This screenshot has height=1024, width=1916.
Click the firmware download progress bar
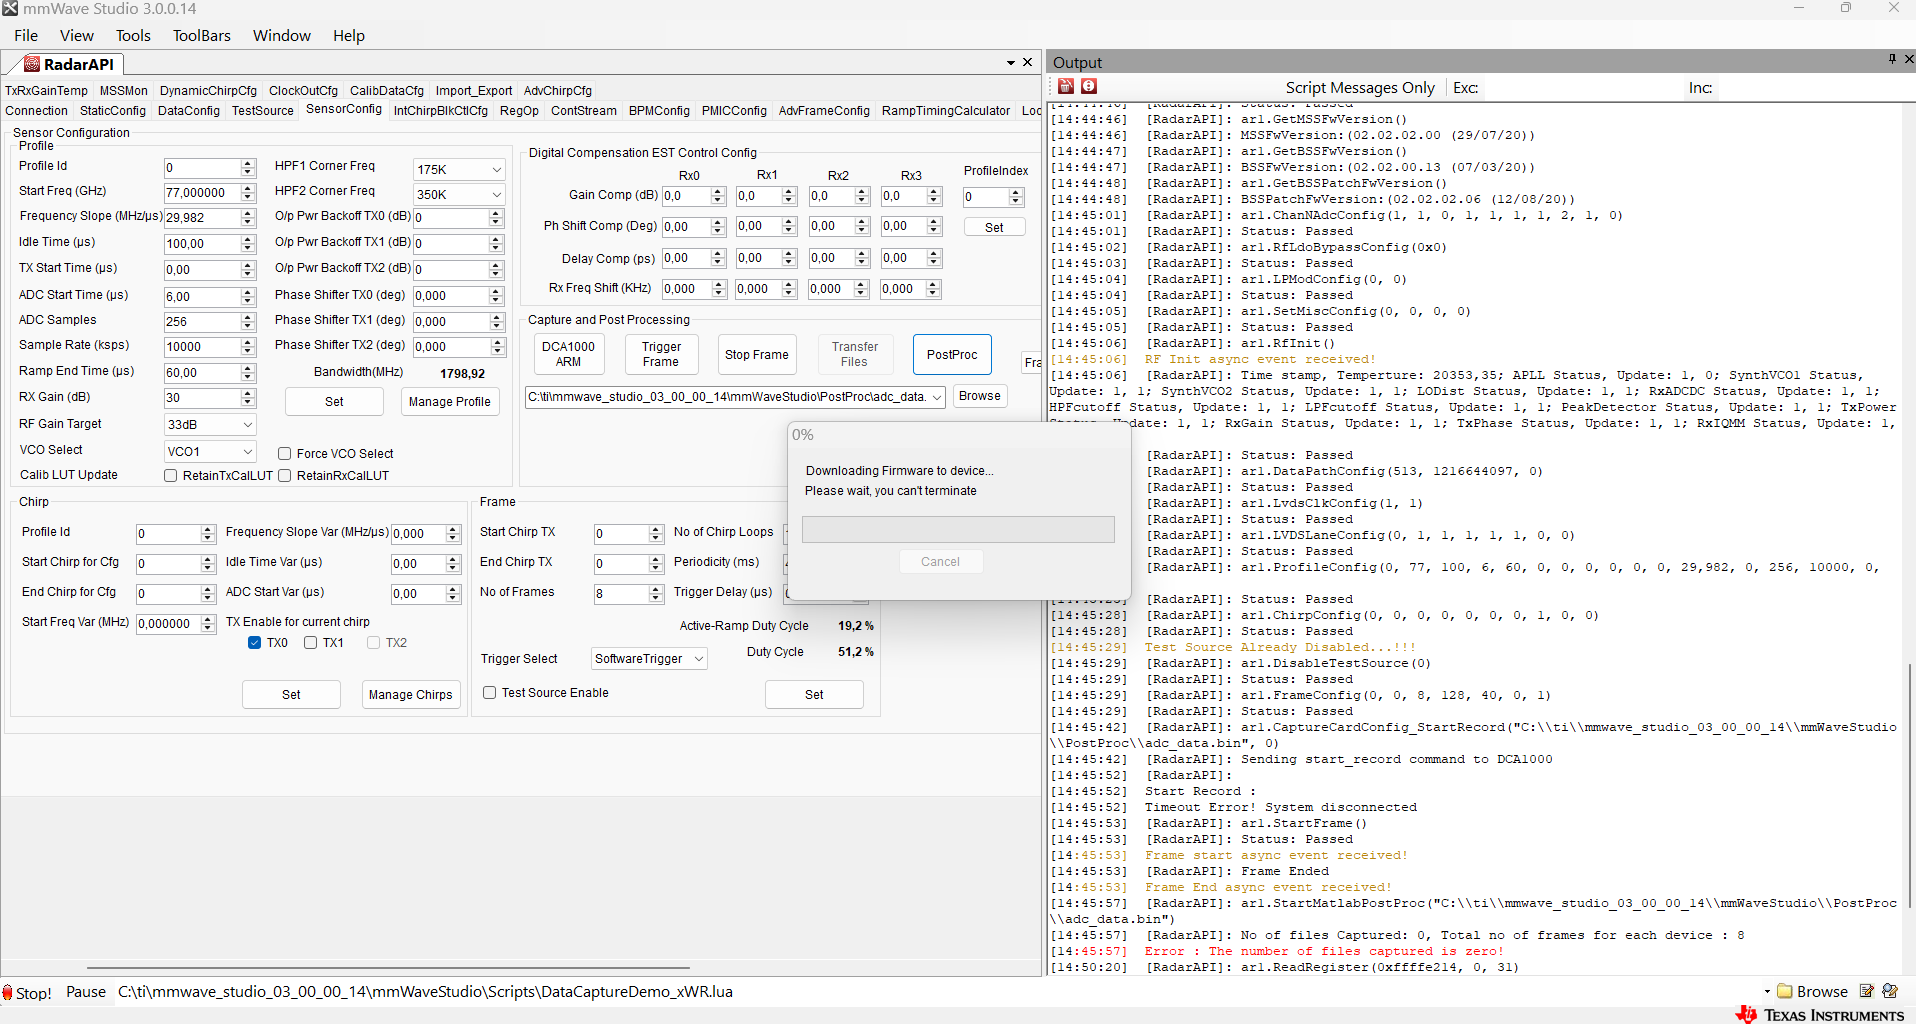click(958, 530)
